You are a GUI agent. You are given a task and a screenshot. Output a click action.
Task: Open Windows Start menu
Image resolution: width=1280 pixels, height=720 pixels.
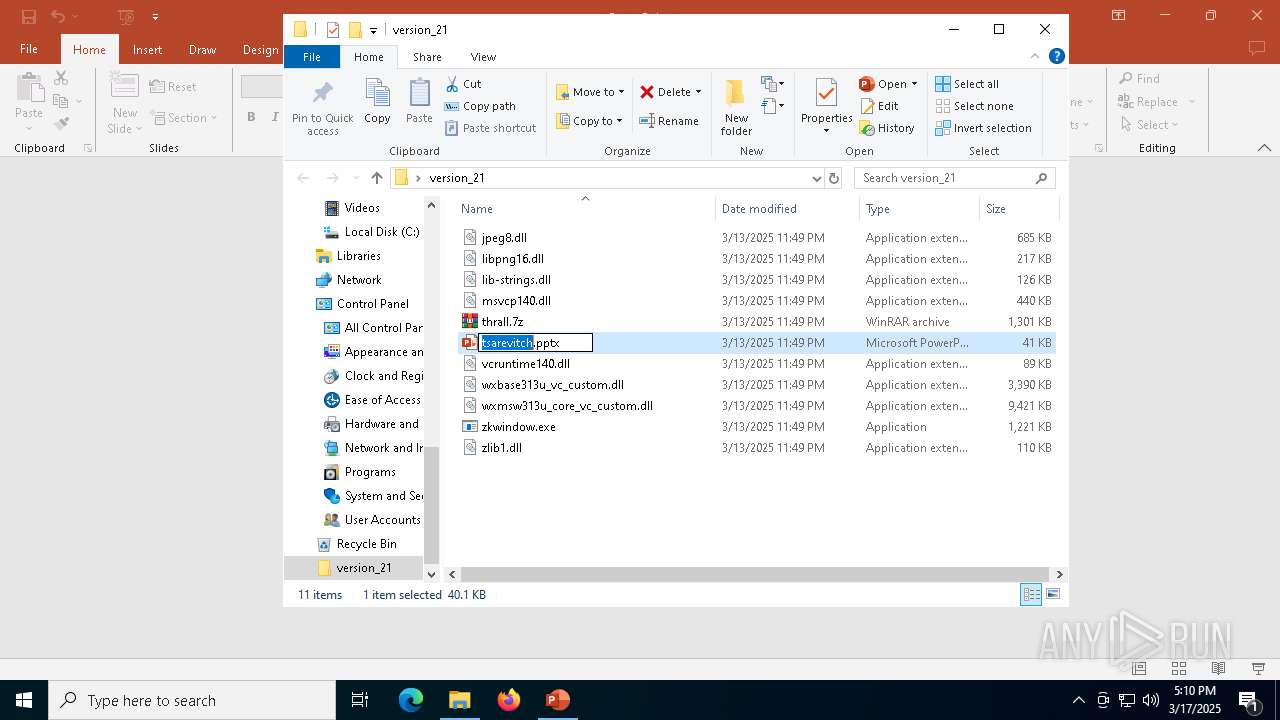coord(24,700)
